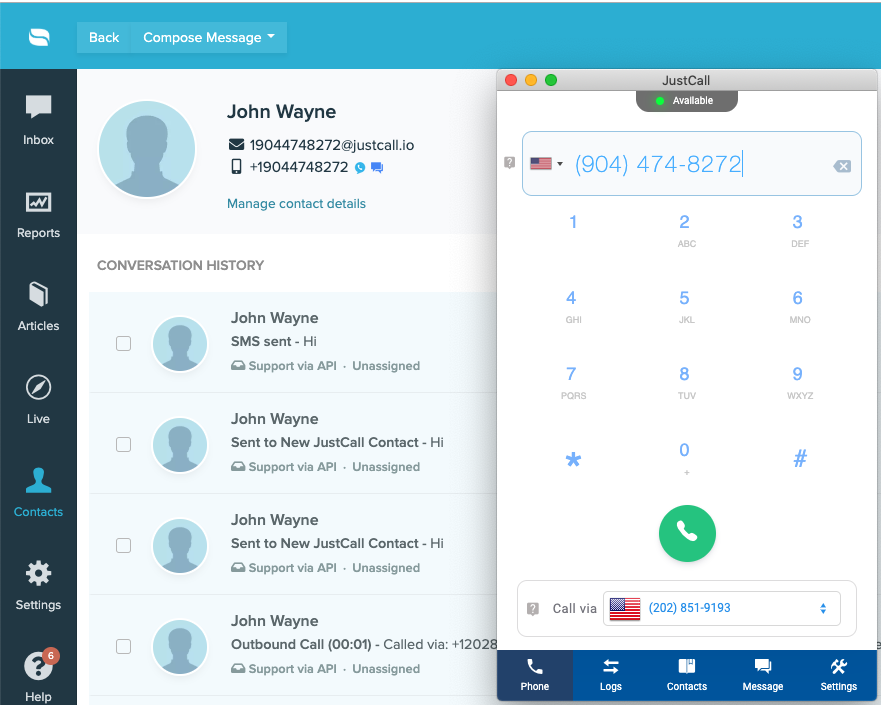Open Contacts in the sidebar
Viewport: 881px width, 705px height.
38,493
